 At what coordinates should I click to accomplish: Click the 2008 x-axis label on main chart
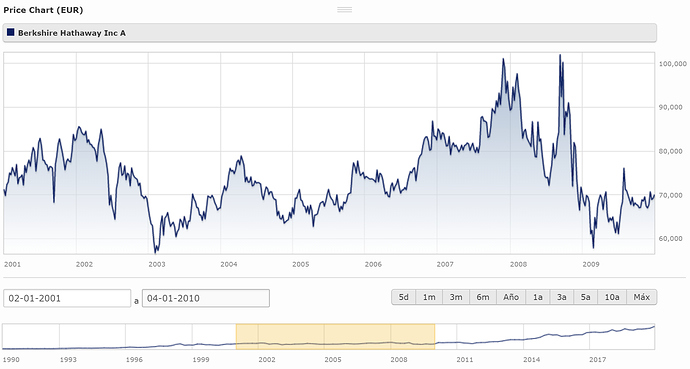click(518, 264)
